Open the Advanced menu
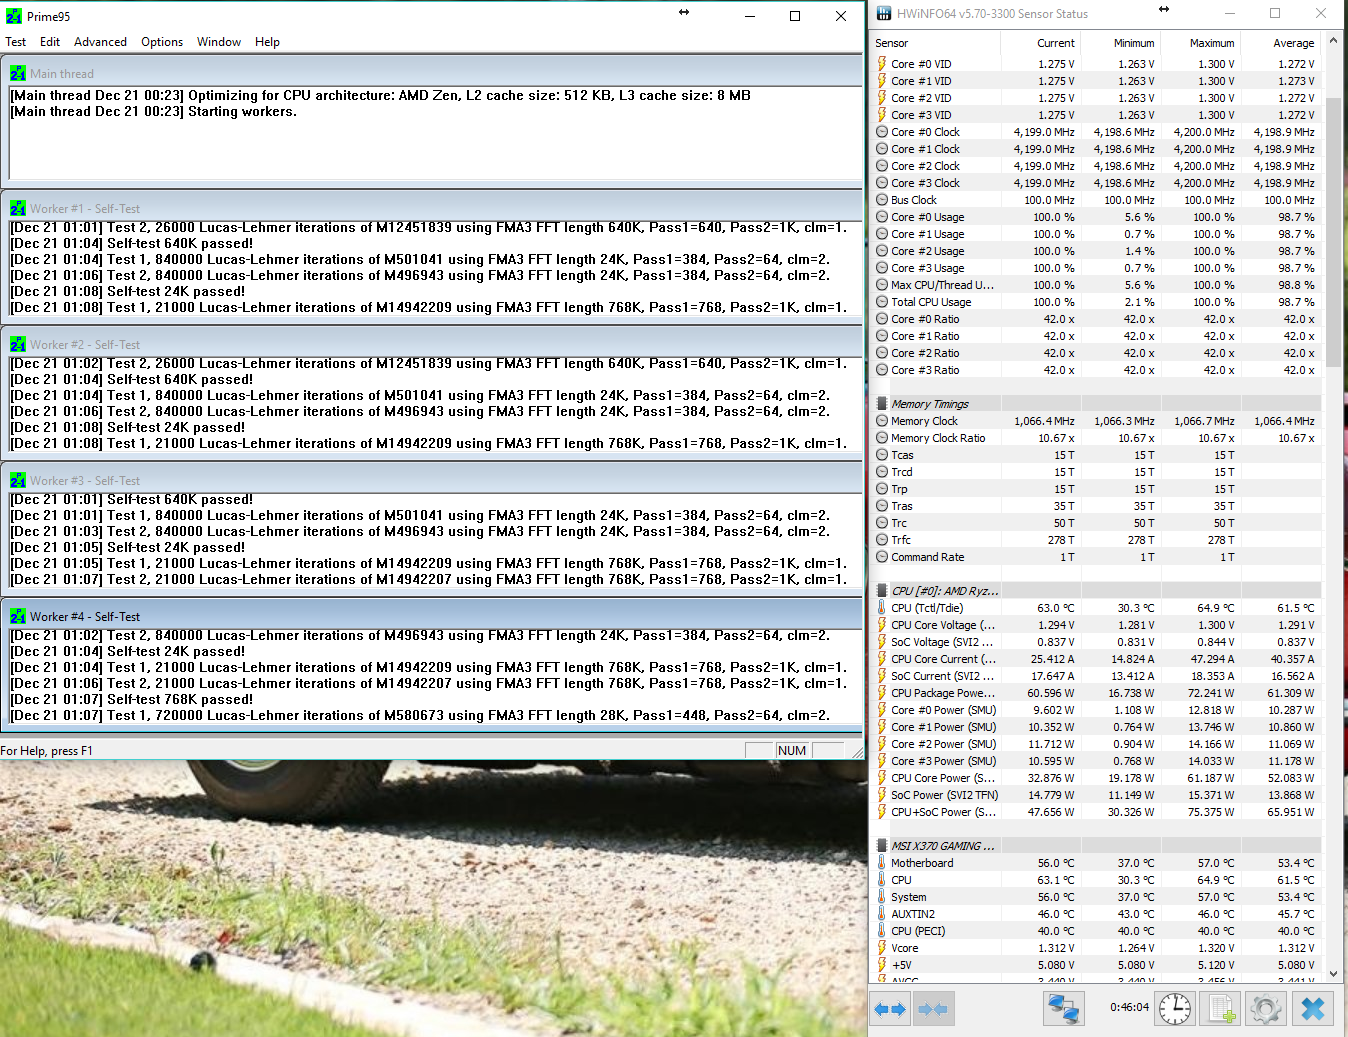The width and height of the screenshot is (1348, 1037). [100, 42]
